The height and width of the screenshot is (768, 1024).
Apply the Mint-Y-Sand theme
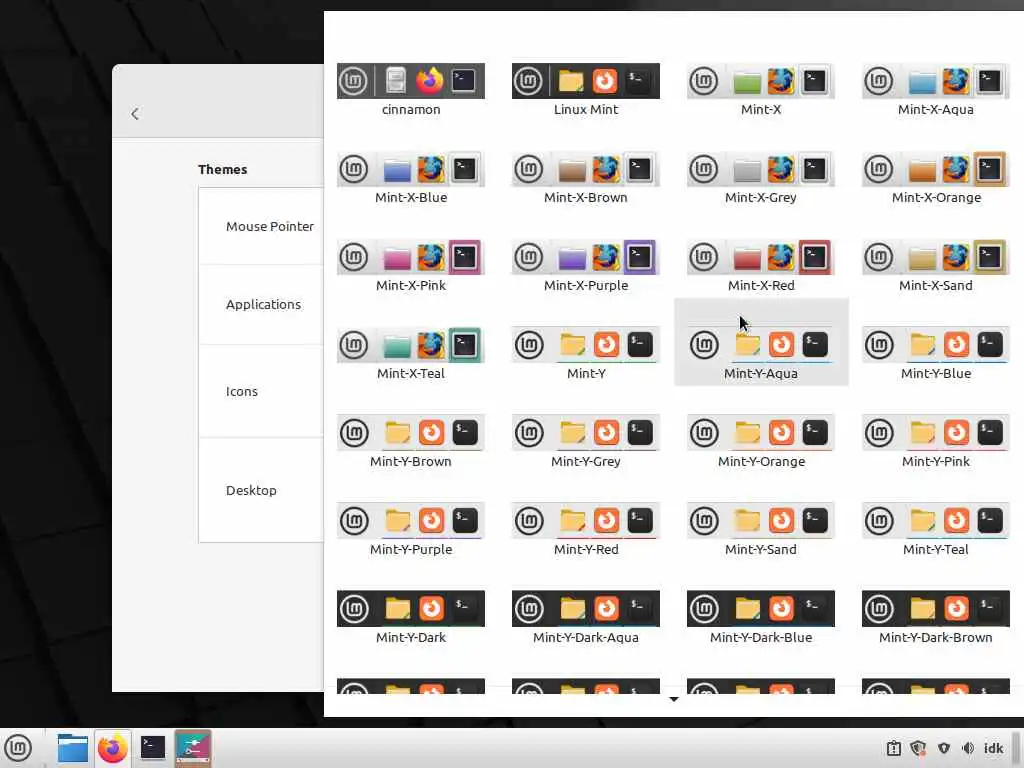tap(761, 530)
